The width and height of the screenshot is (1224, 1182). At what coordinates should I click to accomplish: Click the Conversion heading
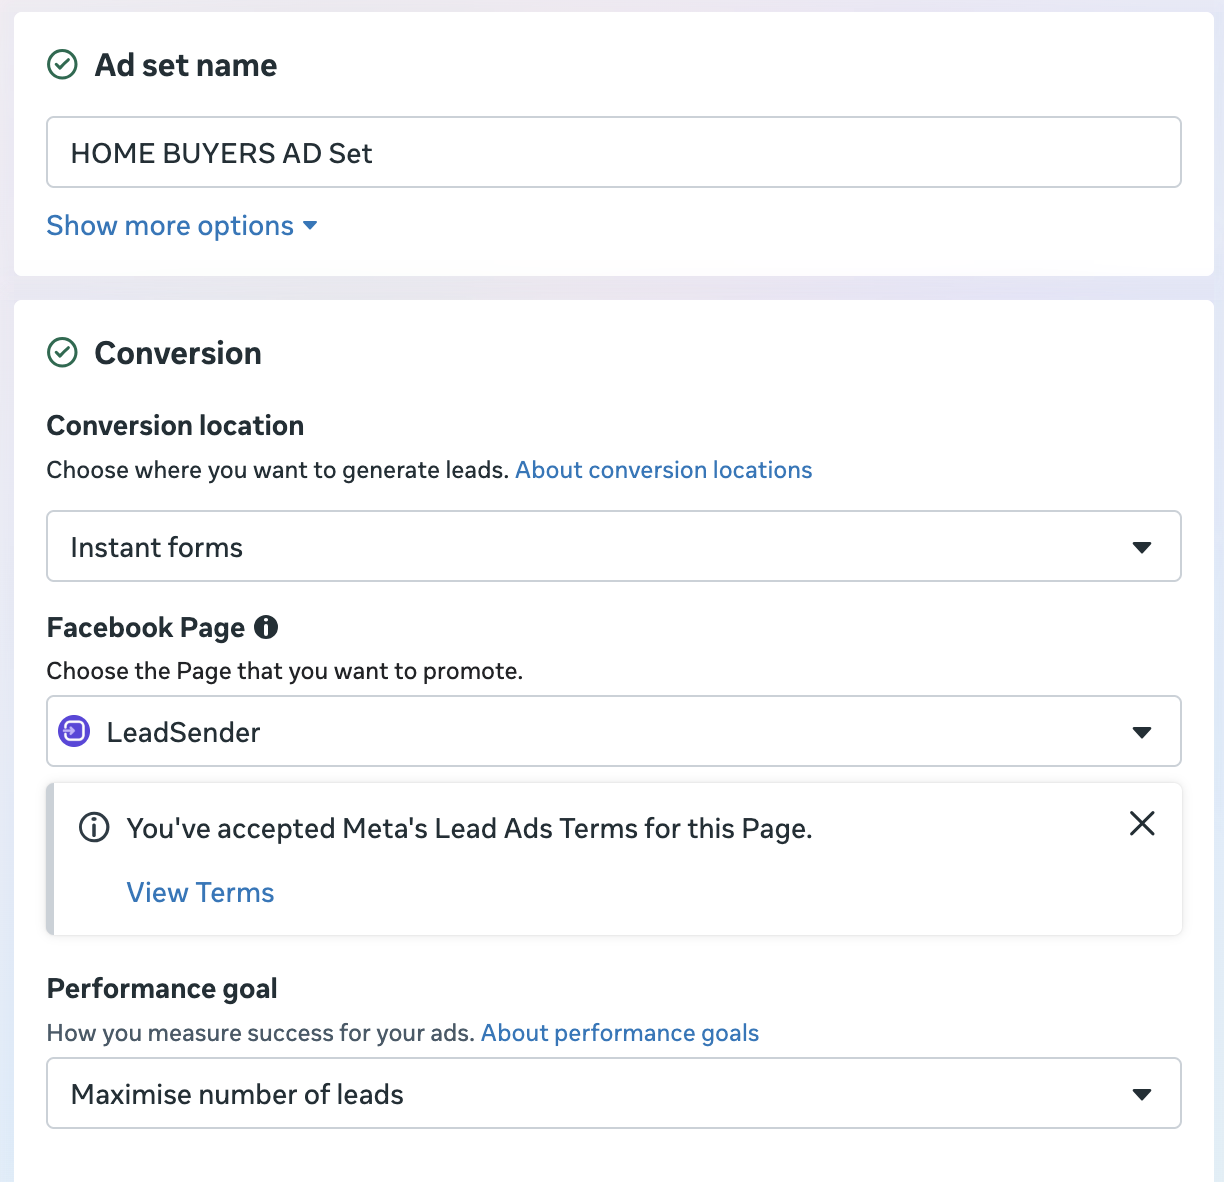click(x=178, y=353)
